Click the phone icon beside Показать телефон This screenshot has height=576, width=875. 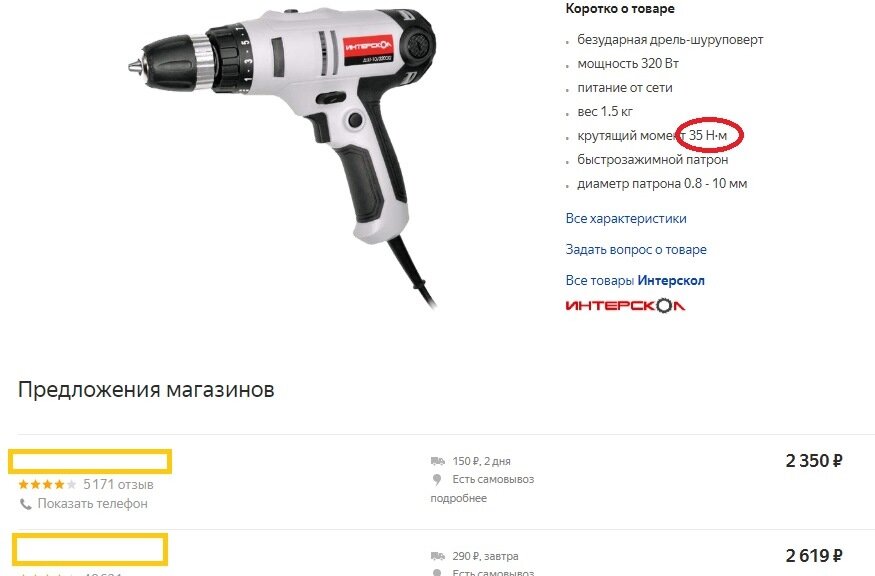pyautogui.click(x=26, y=504)
